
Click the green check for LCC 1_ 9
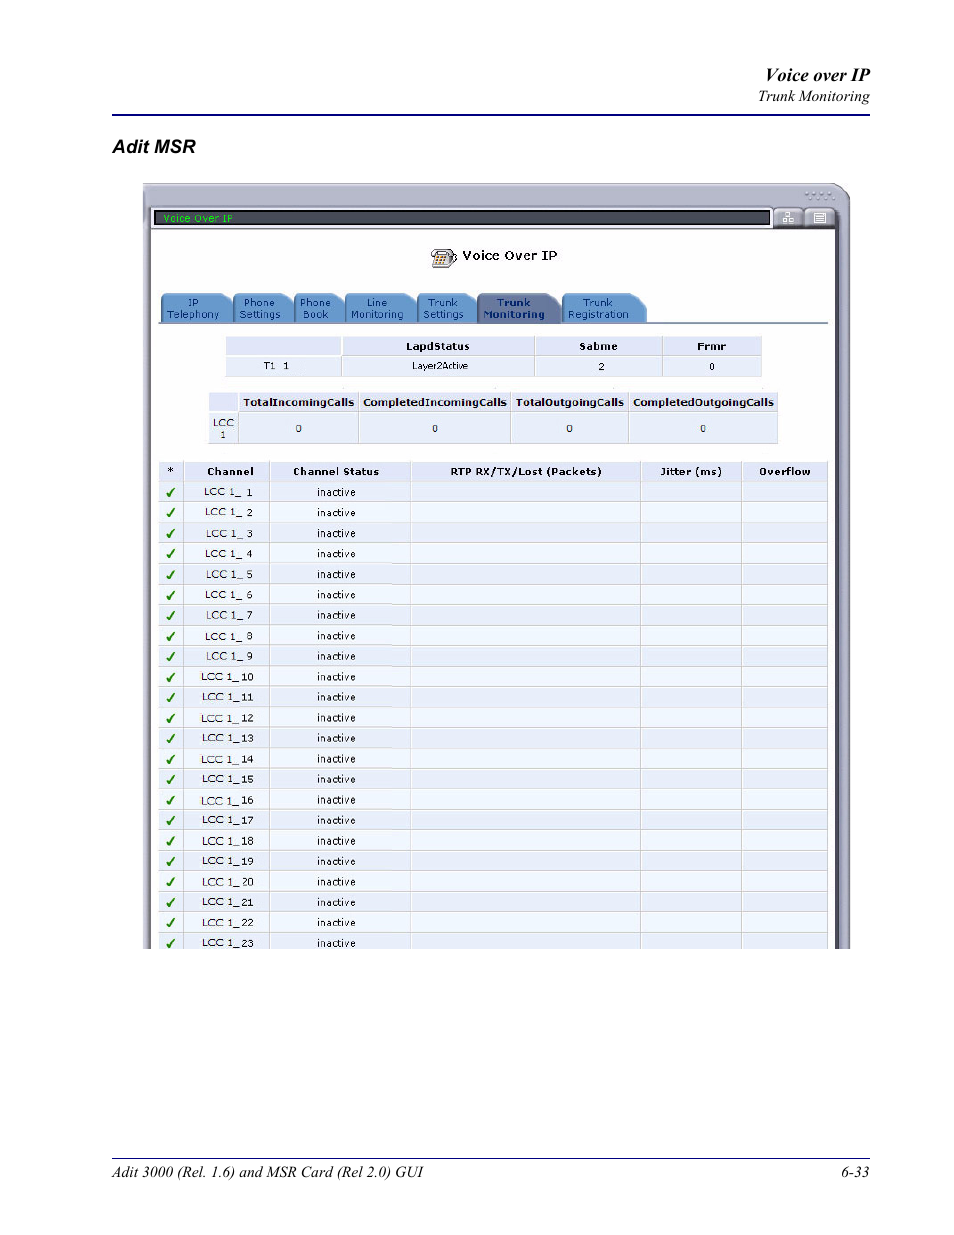[170, 656]
